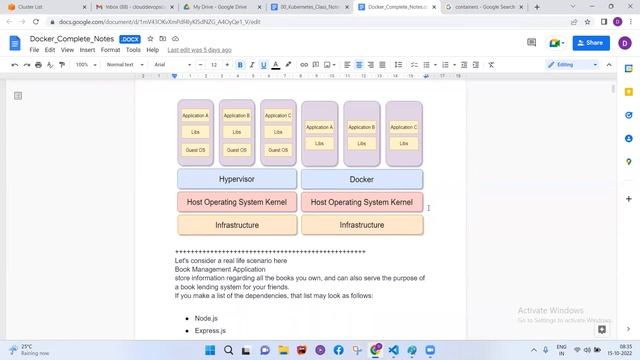Viewport: 640px width, 360px height.
Task: Open comment history icon
Action: (x=531, y=42)
